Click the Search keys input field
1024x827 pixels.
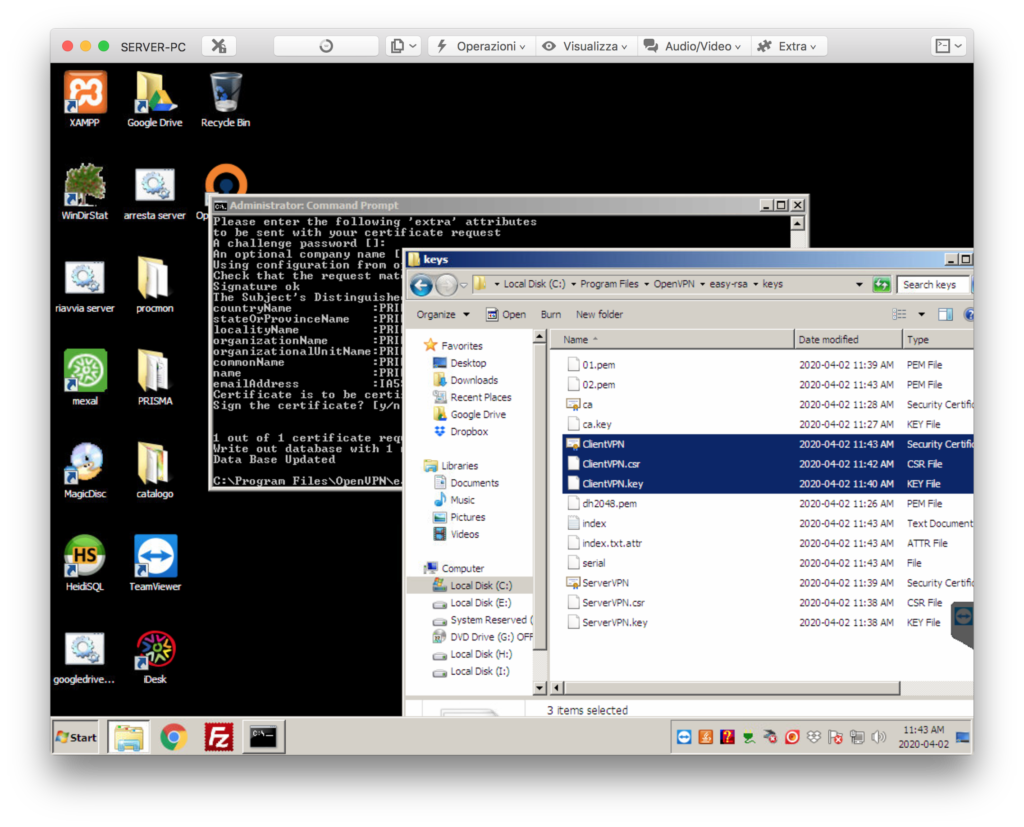click(932, 285)
